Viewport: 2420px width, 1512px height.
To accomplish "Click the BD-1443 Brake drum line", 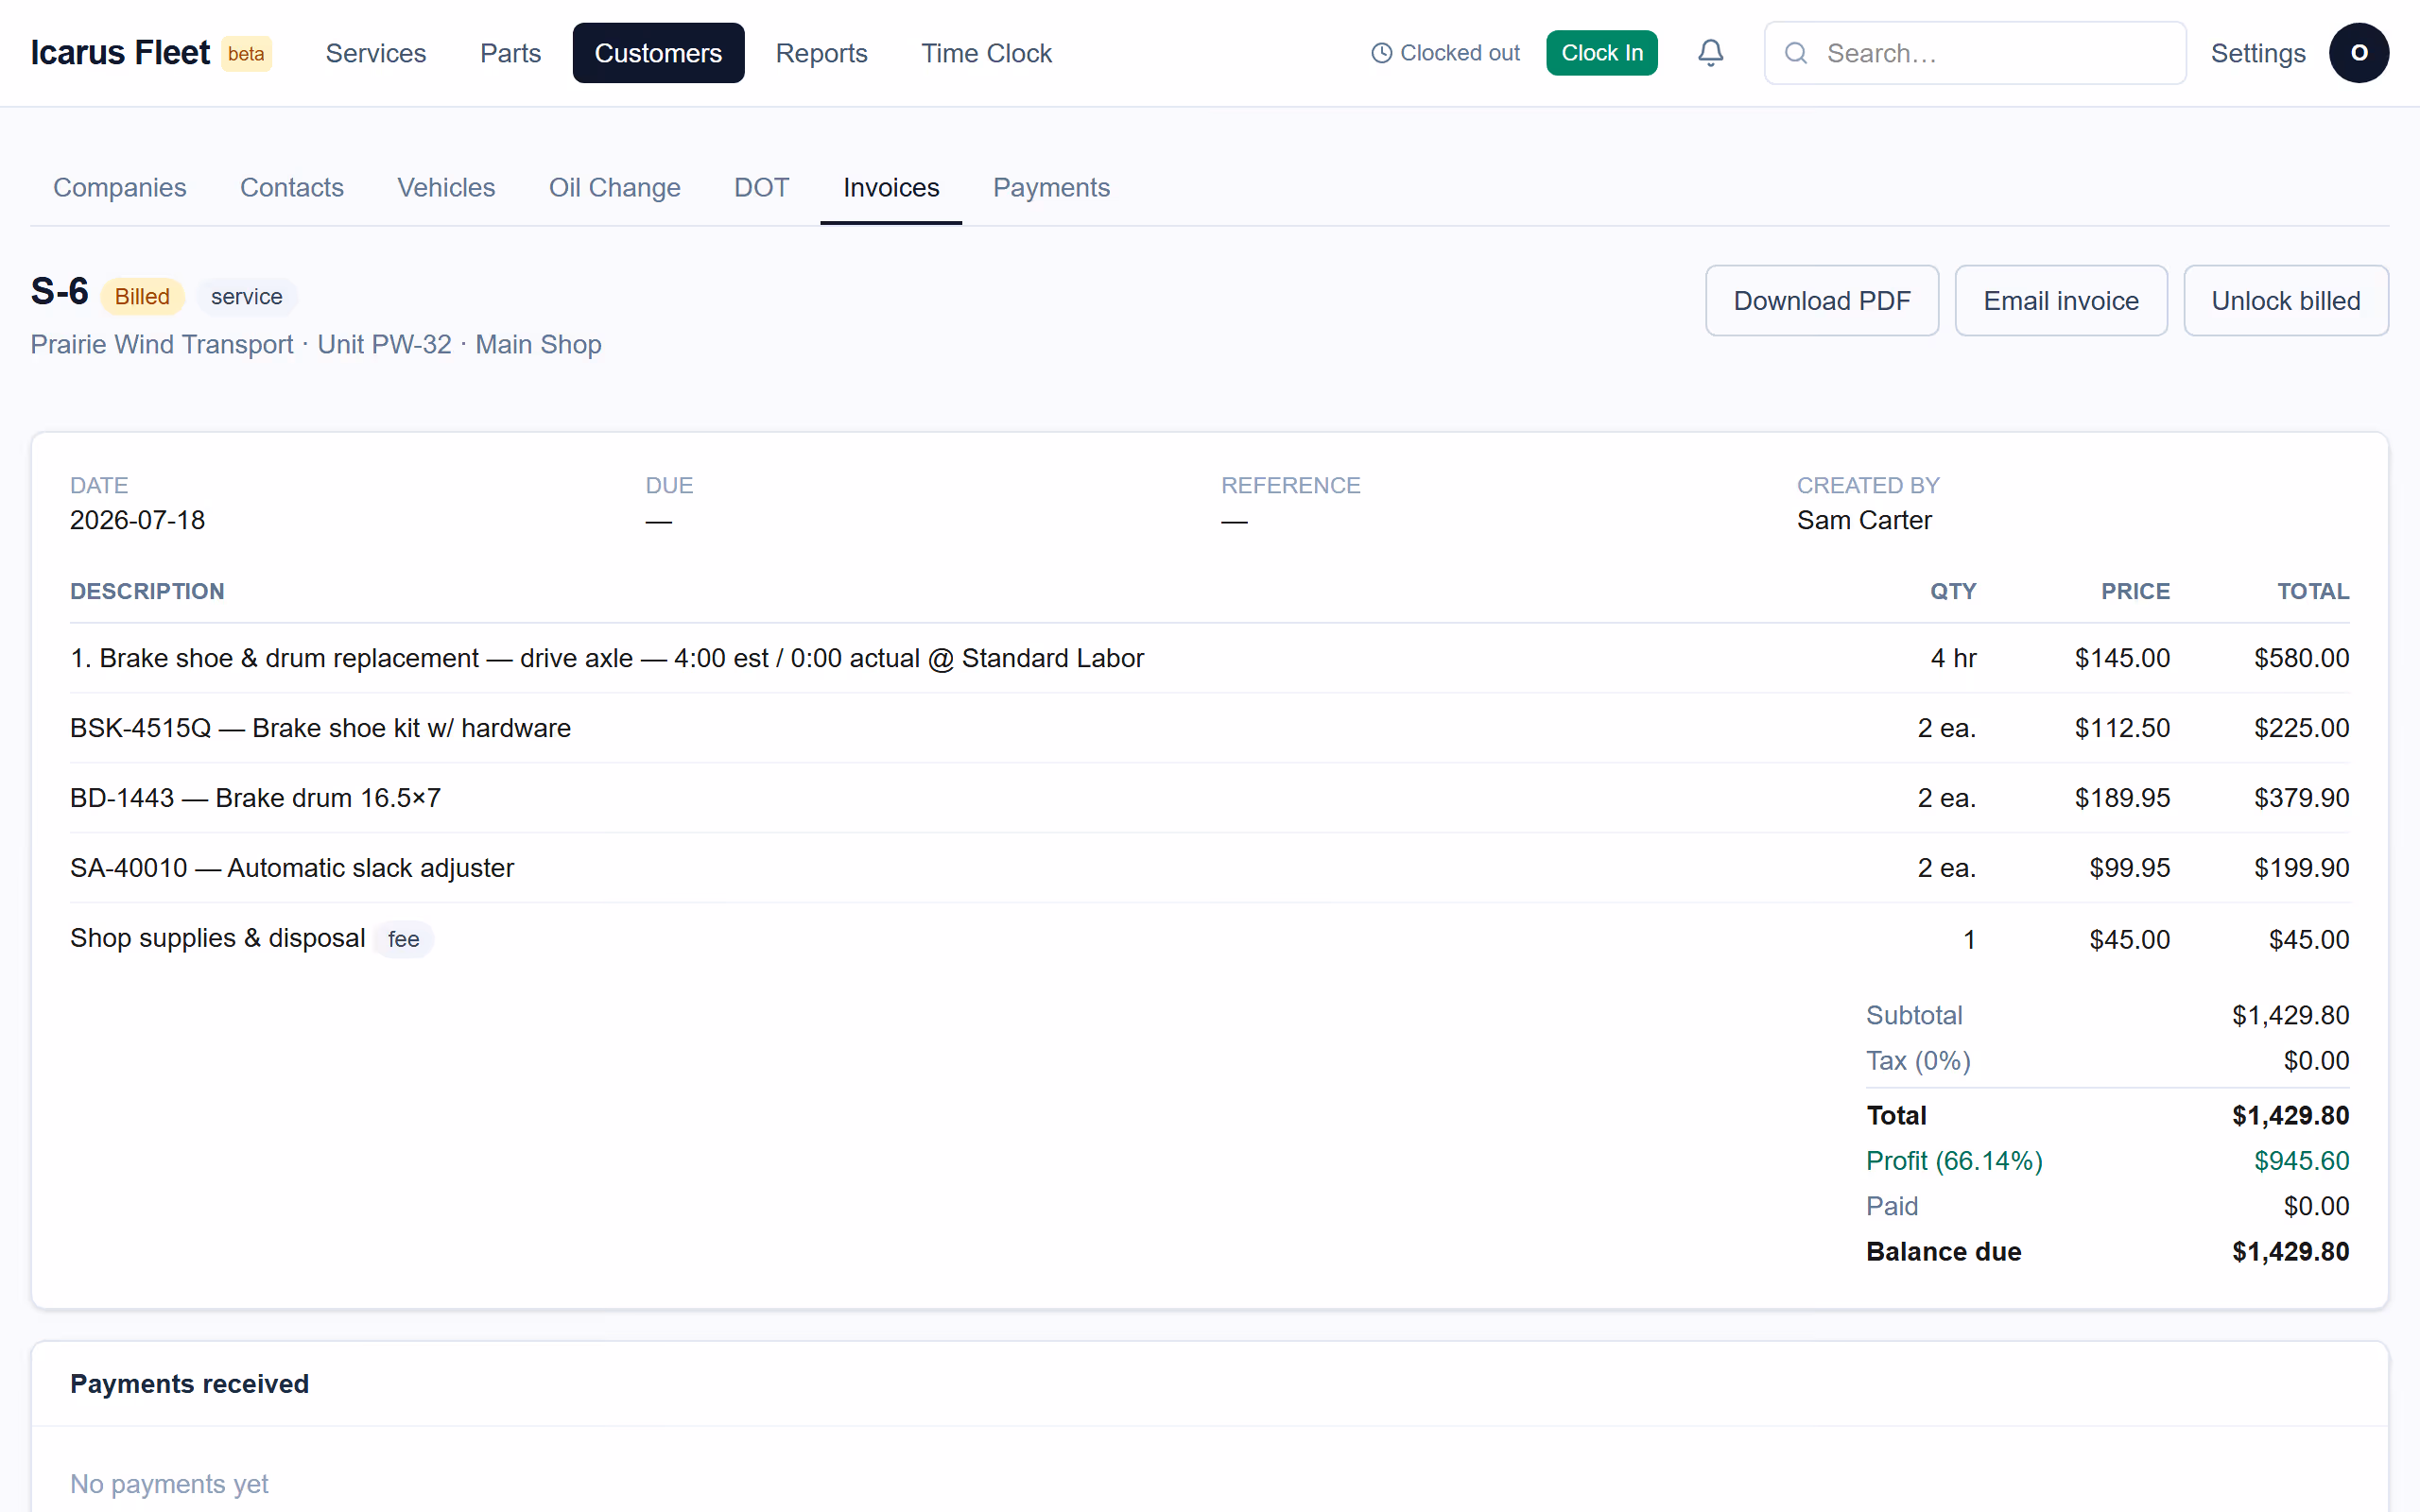I will (1209, 798).
